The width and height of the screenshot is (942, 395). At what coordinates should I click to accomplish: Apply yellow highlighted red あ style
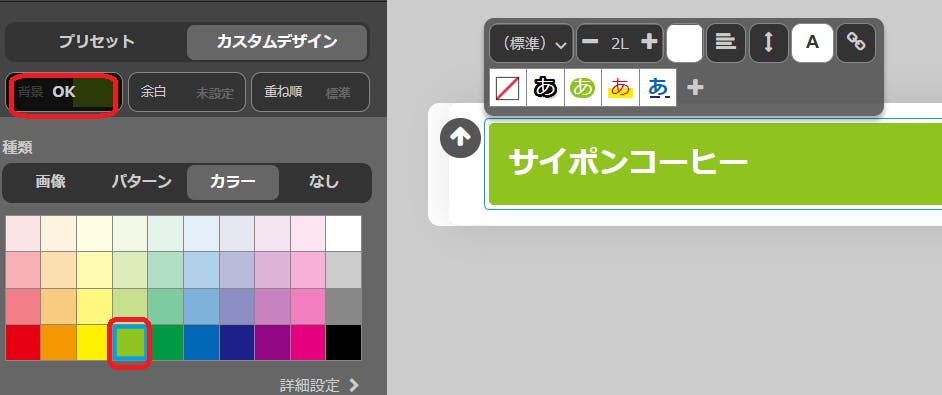click(620, 88)
